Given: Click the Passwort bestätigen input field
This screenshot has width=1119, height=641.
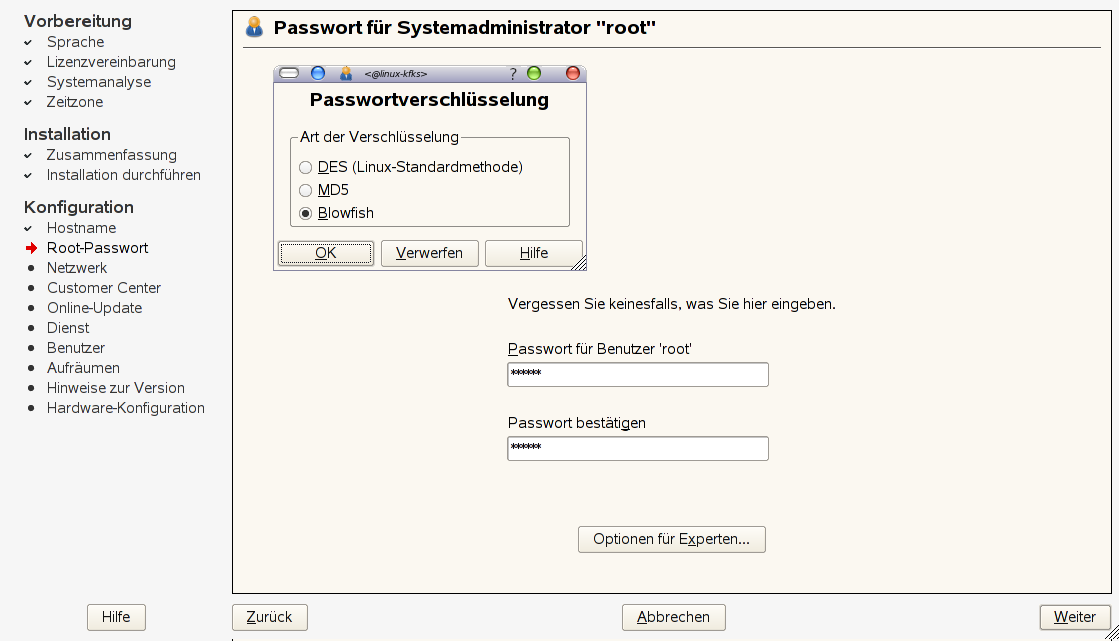Looking at the screenshot, I should point(638,448).
